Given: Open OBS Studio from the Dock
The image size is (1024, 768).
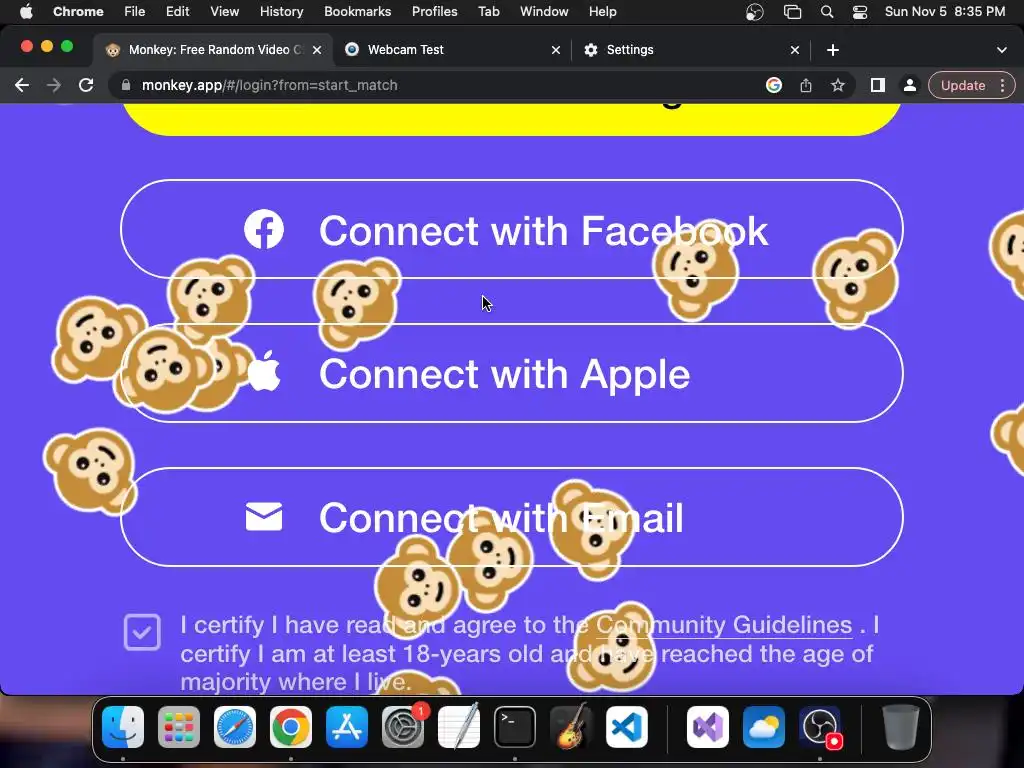Looking at the screenshot, I should 820,727.
